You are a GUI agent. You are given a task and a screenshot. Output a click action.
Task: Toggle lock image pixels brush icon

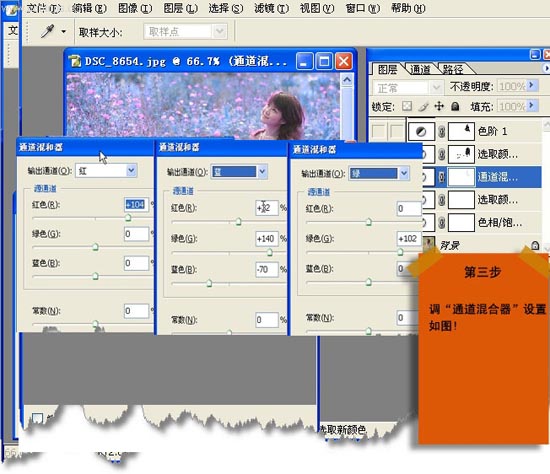coord(423,106)
